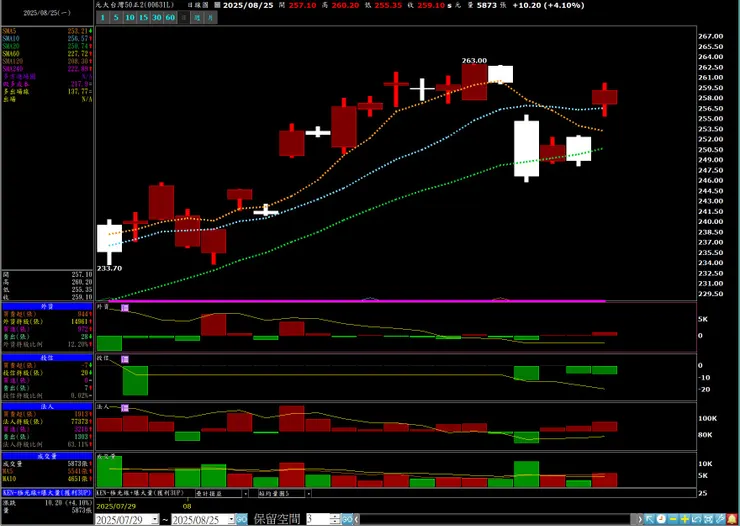
Task: Click the date 2025/08/25(一) box at top left
Action: pos(47,13)
